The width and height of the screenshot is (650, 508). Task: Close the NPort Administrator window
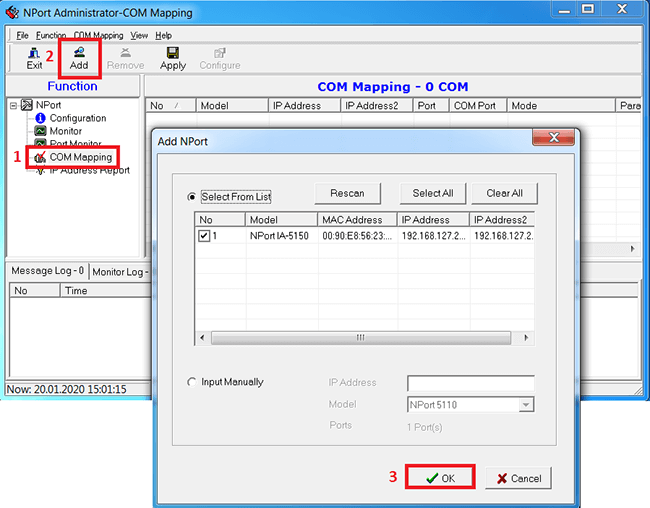click(623, 9)
